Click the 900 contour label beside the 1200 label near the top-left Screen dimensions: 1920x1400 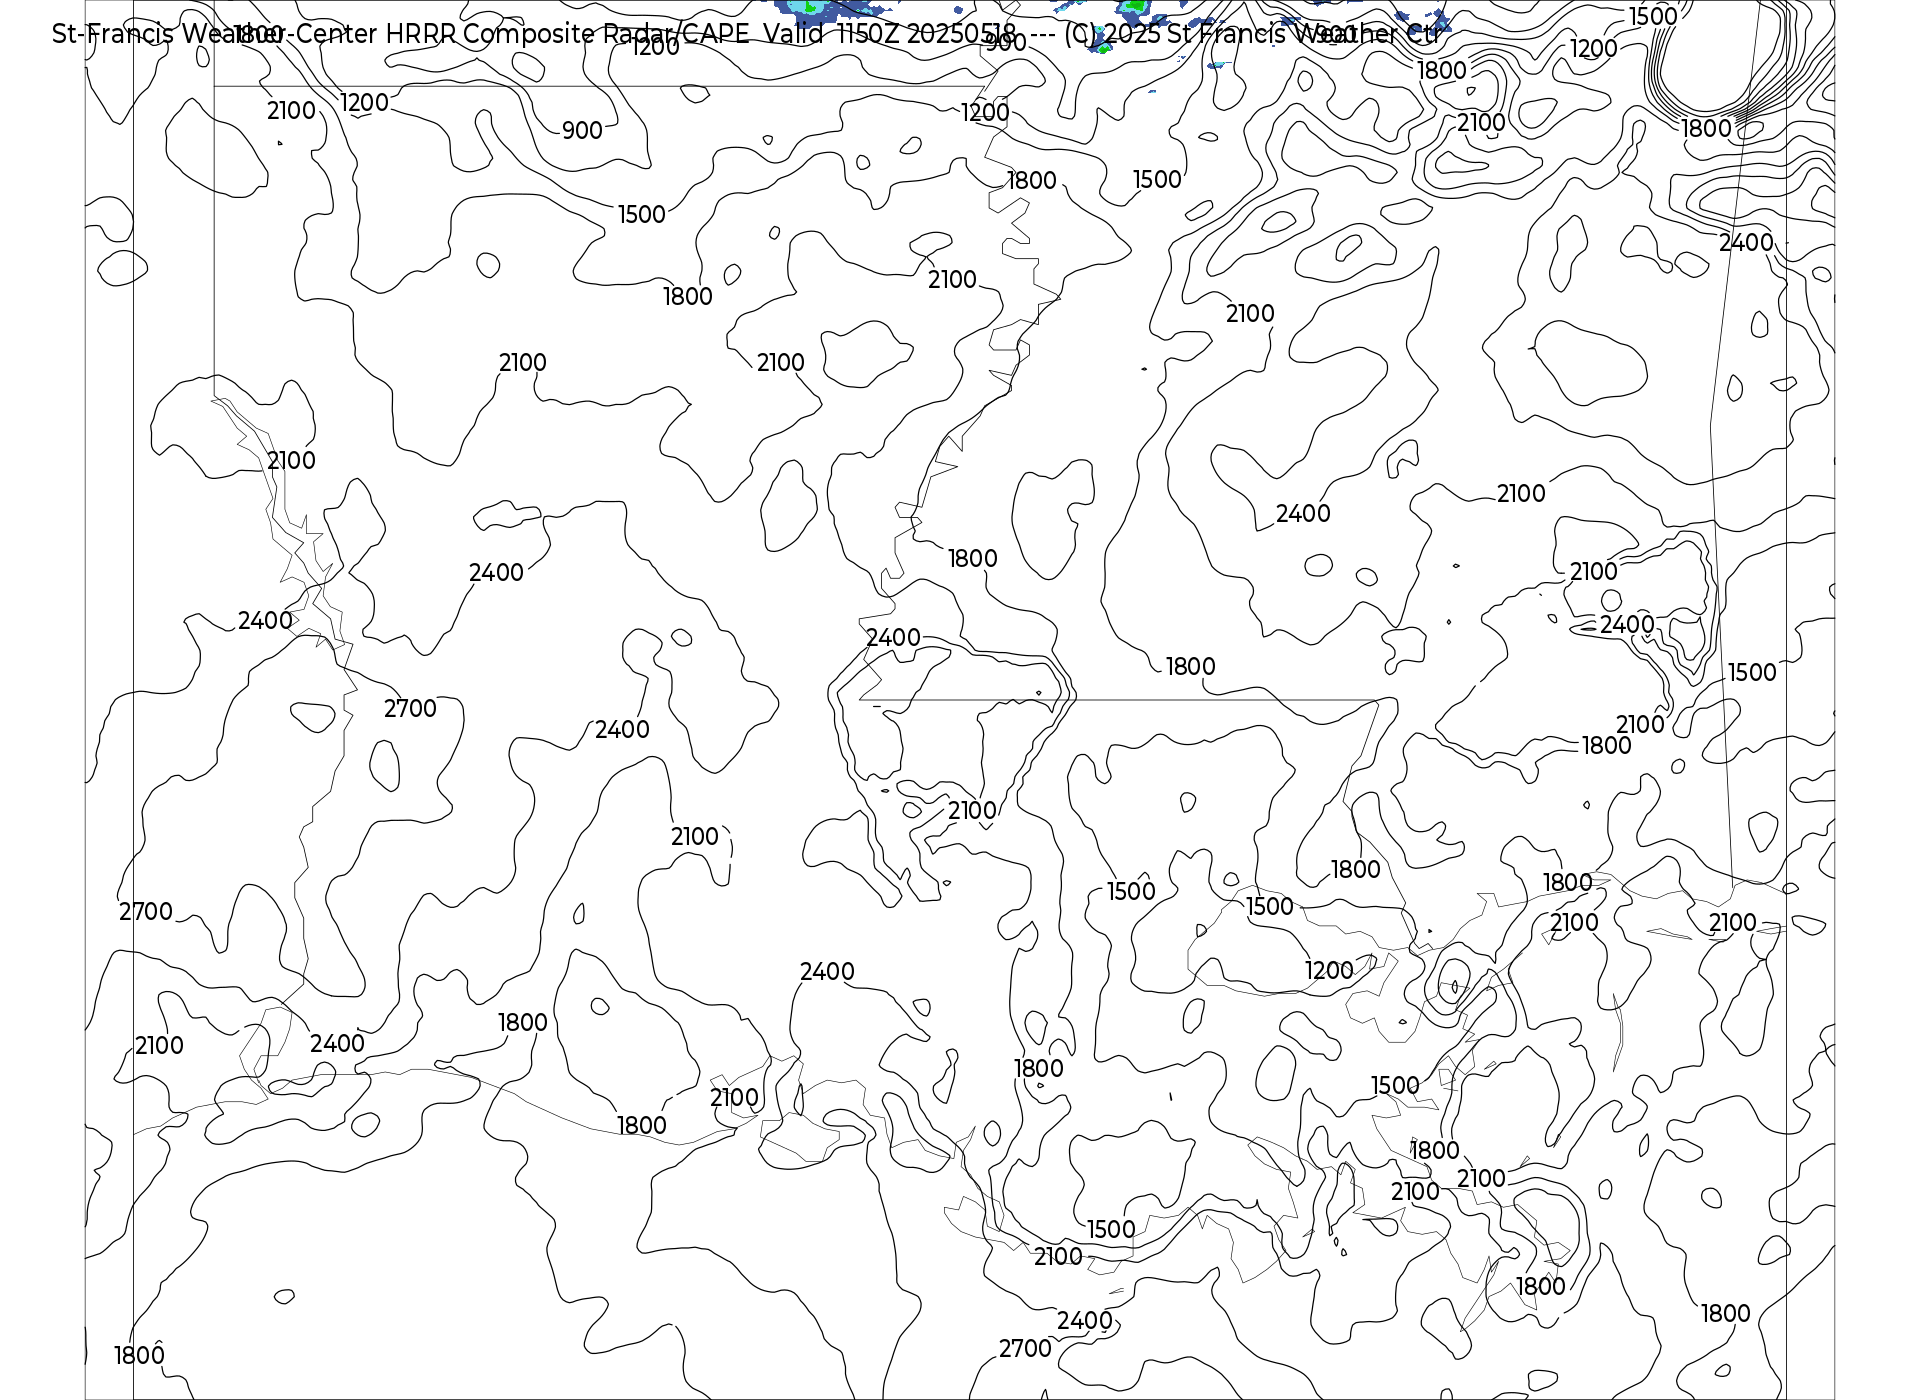tap(582, 131)
